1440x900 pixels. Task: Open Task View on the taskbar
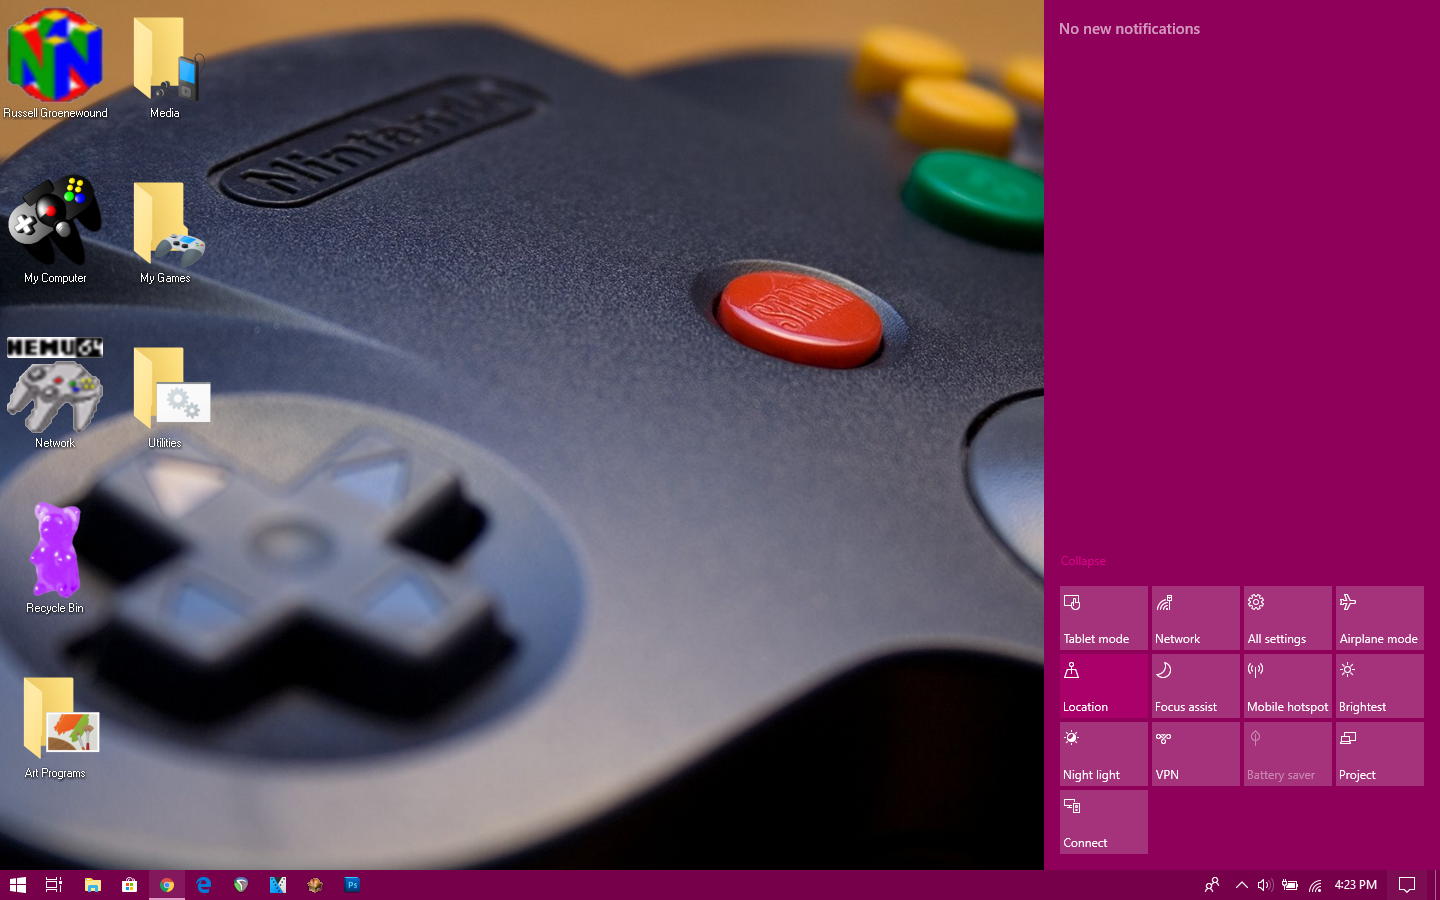pos(52,885)
